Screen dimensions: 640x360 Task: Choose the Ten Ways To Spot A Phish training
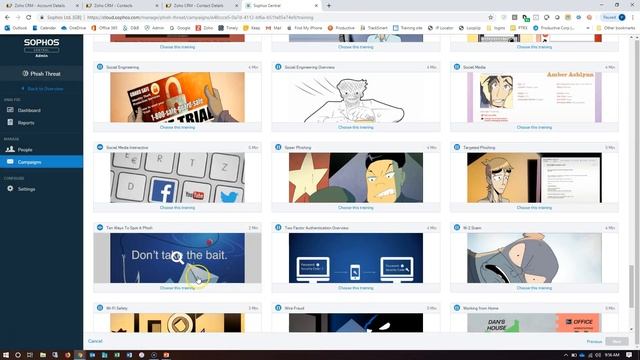[177, 288]
